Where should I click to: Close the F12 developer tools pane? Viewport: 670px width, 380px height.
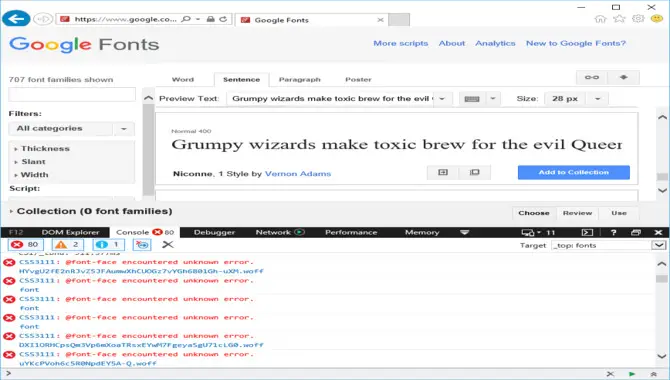(658, 233)
